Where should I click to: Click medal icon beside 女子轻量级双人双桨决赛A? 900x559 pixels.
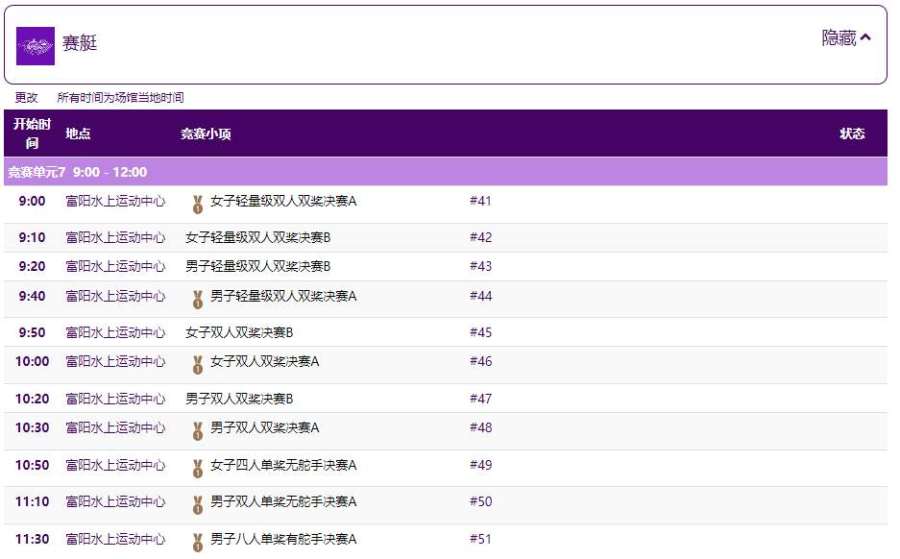(x=198, y=204)
